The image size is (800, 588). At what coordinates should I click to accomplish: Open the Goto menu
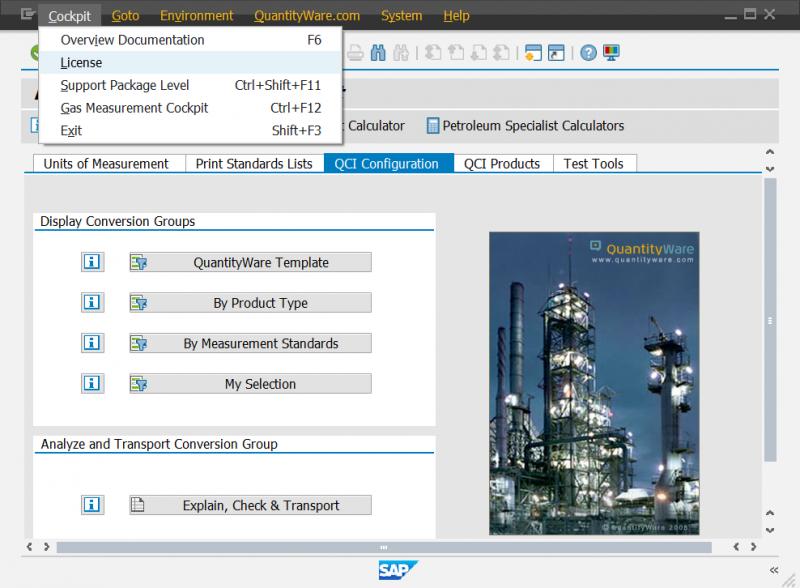126,16
